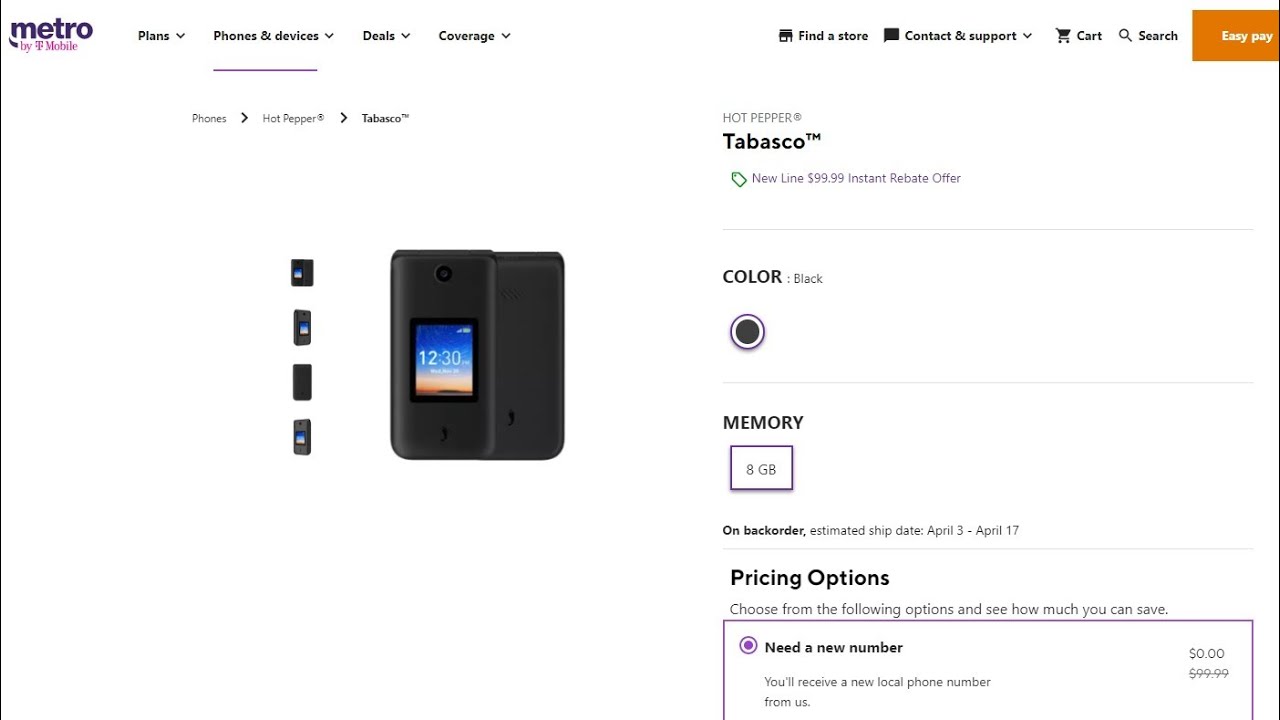Click the orange Easy pay button
The width and height of the screenshot is (1280, 720).
point(1236,36)
